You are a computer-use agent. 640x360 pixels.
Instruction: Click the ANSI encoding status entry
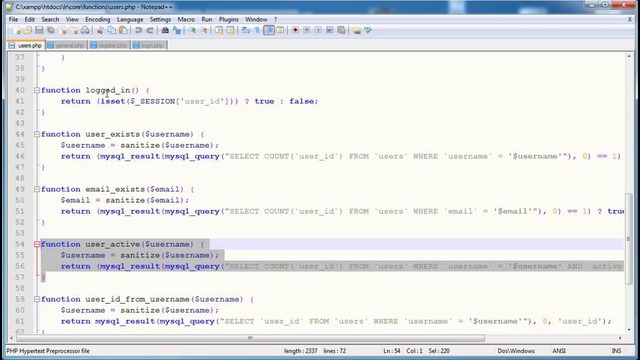click(559, 351)
